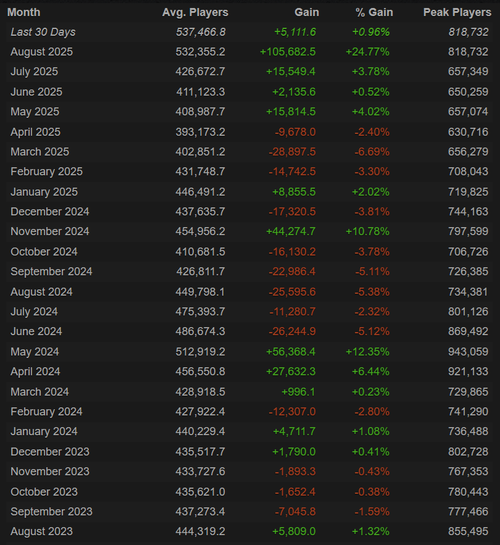Click the +996.1 March 2024 gain
Viewport: 500px width, 545px height.
(x=298, y=392)
